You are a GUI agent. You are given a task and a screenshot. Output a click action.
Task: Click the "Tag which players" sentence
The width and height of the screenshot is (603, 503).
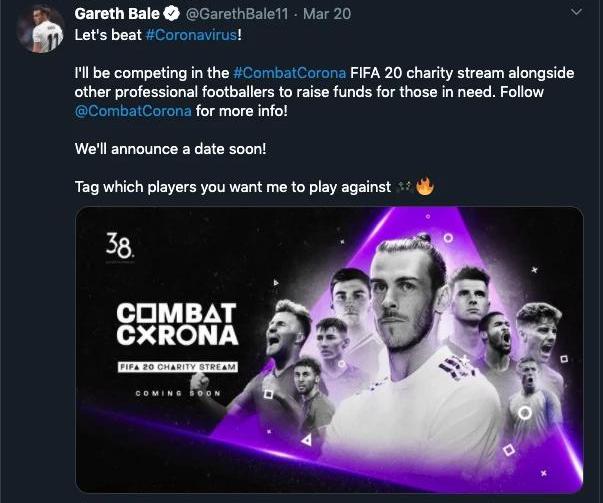[240, 187]
